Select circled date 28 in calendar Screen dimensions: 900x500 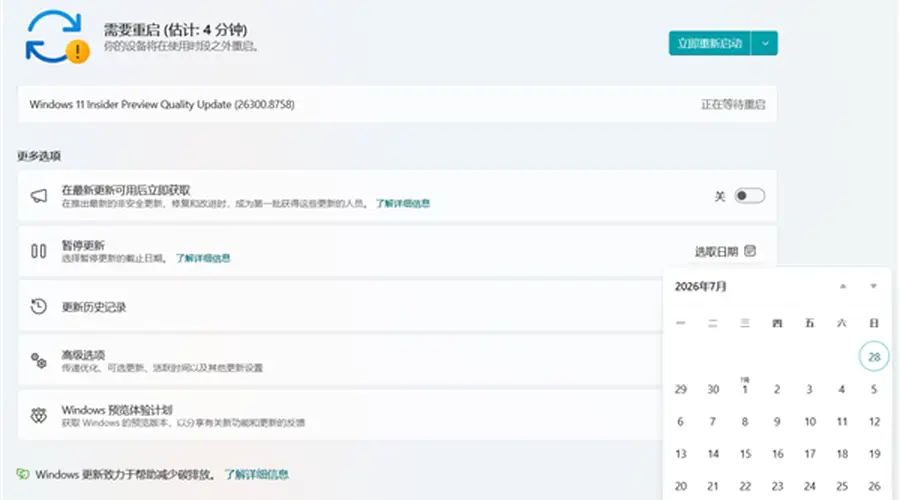pyautogui.click(x=874, y=356)
